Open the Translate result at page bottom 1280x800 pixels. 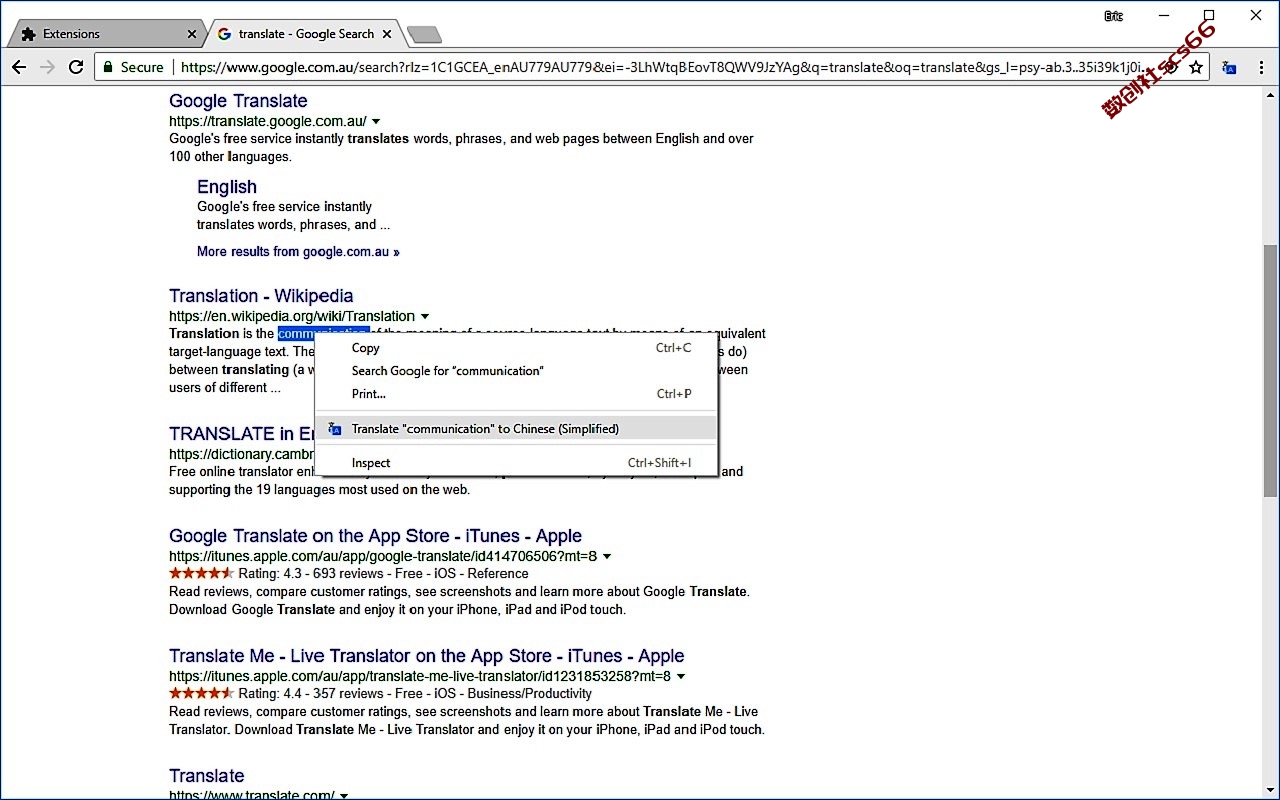206,776
